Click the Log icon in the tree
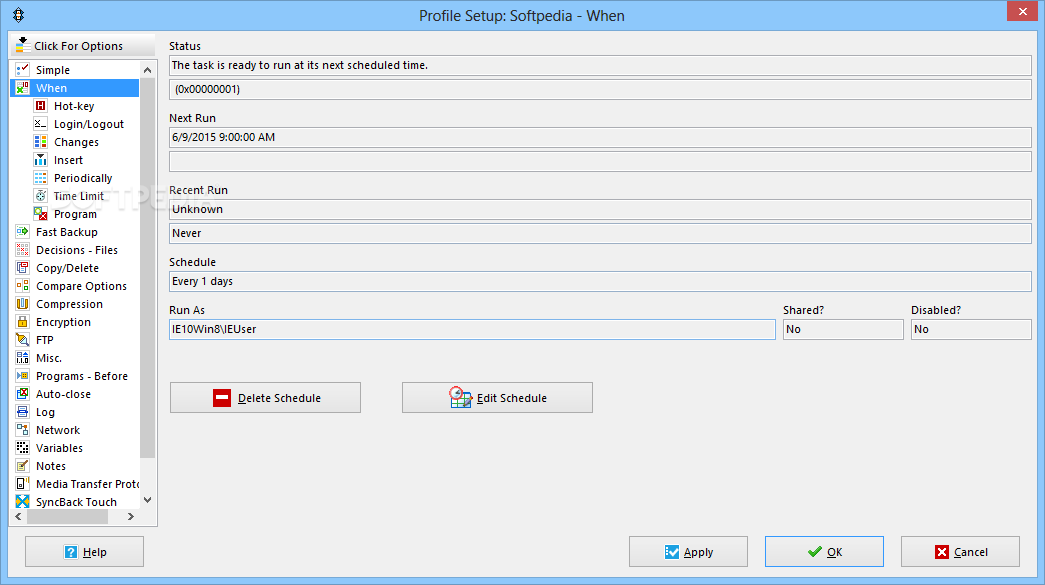1045x585 pixels. pos(23,412)
